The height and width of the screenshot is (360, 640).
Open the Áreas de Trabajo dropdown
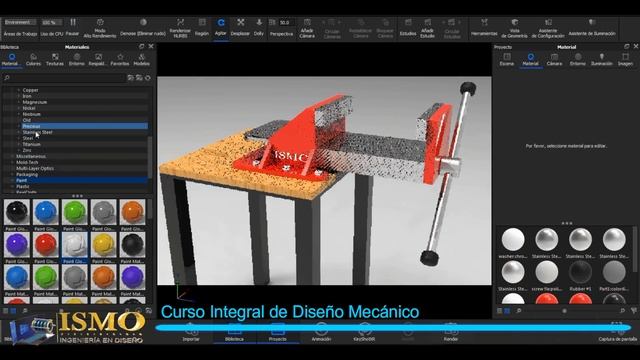(20, 22)
